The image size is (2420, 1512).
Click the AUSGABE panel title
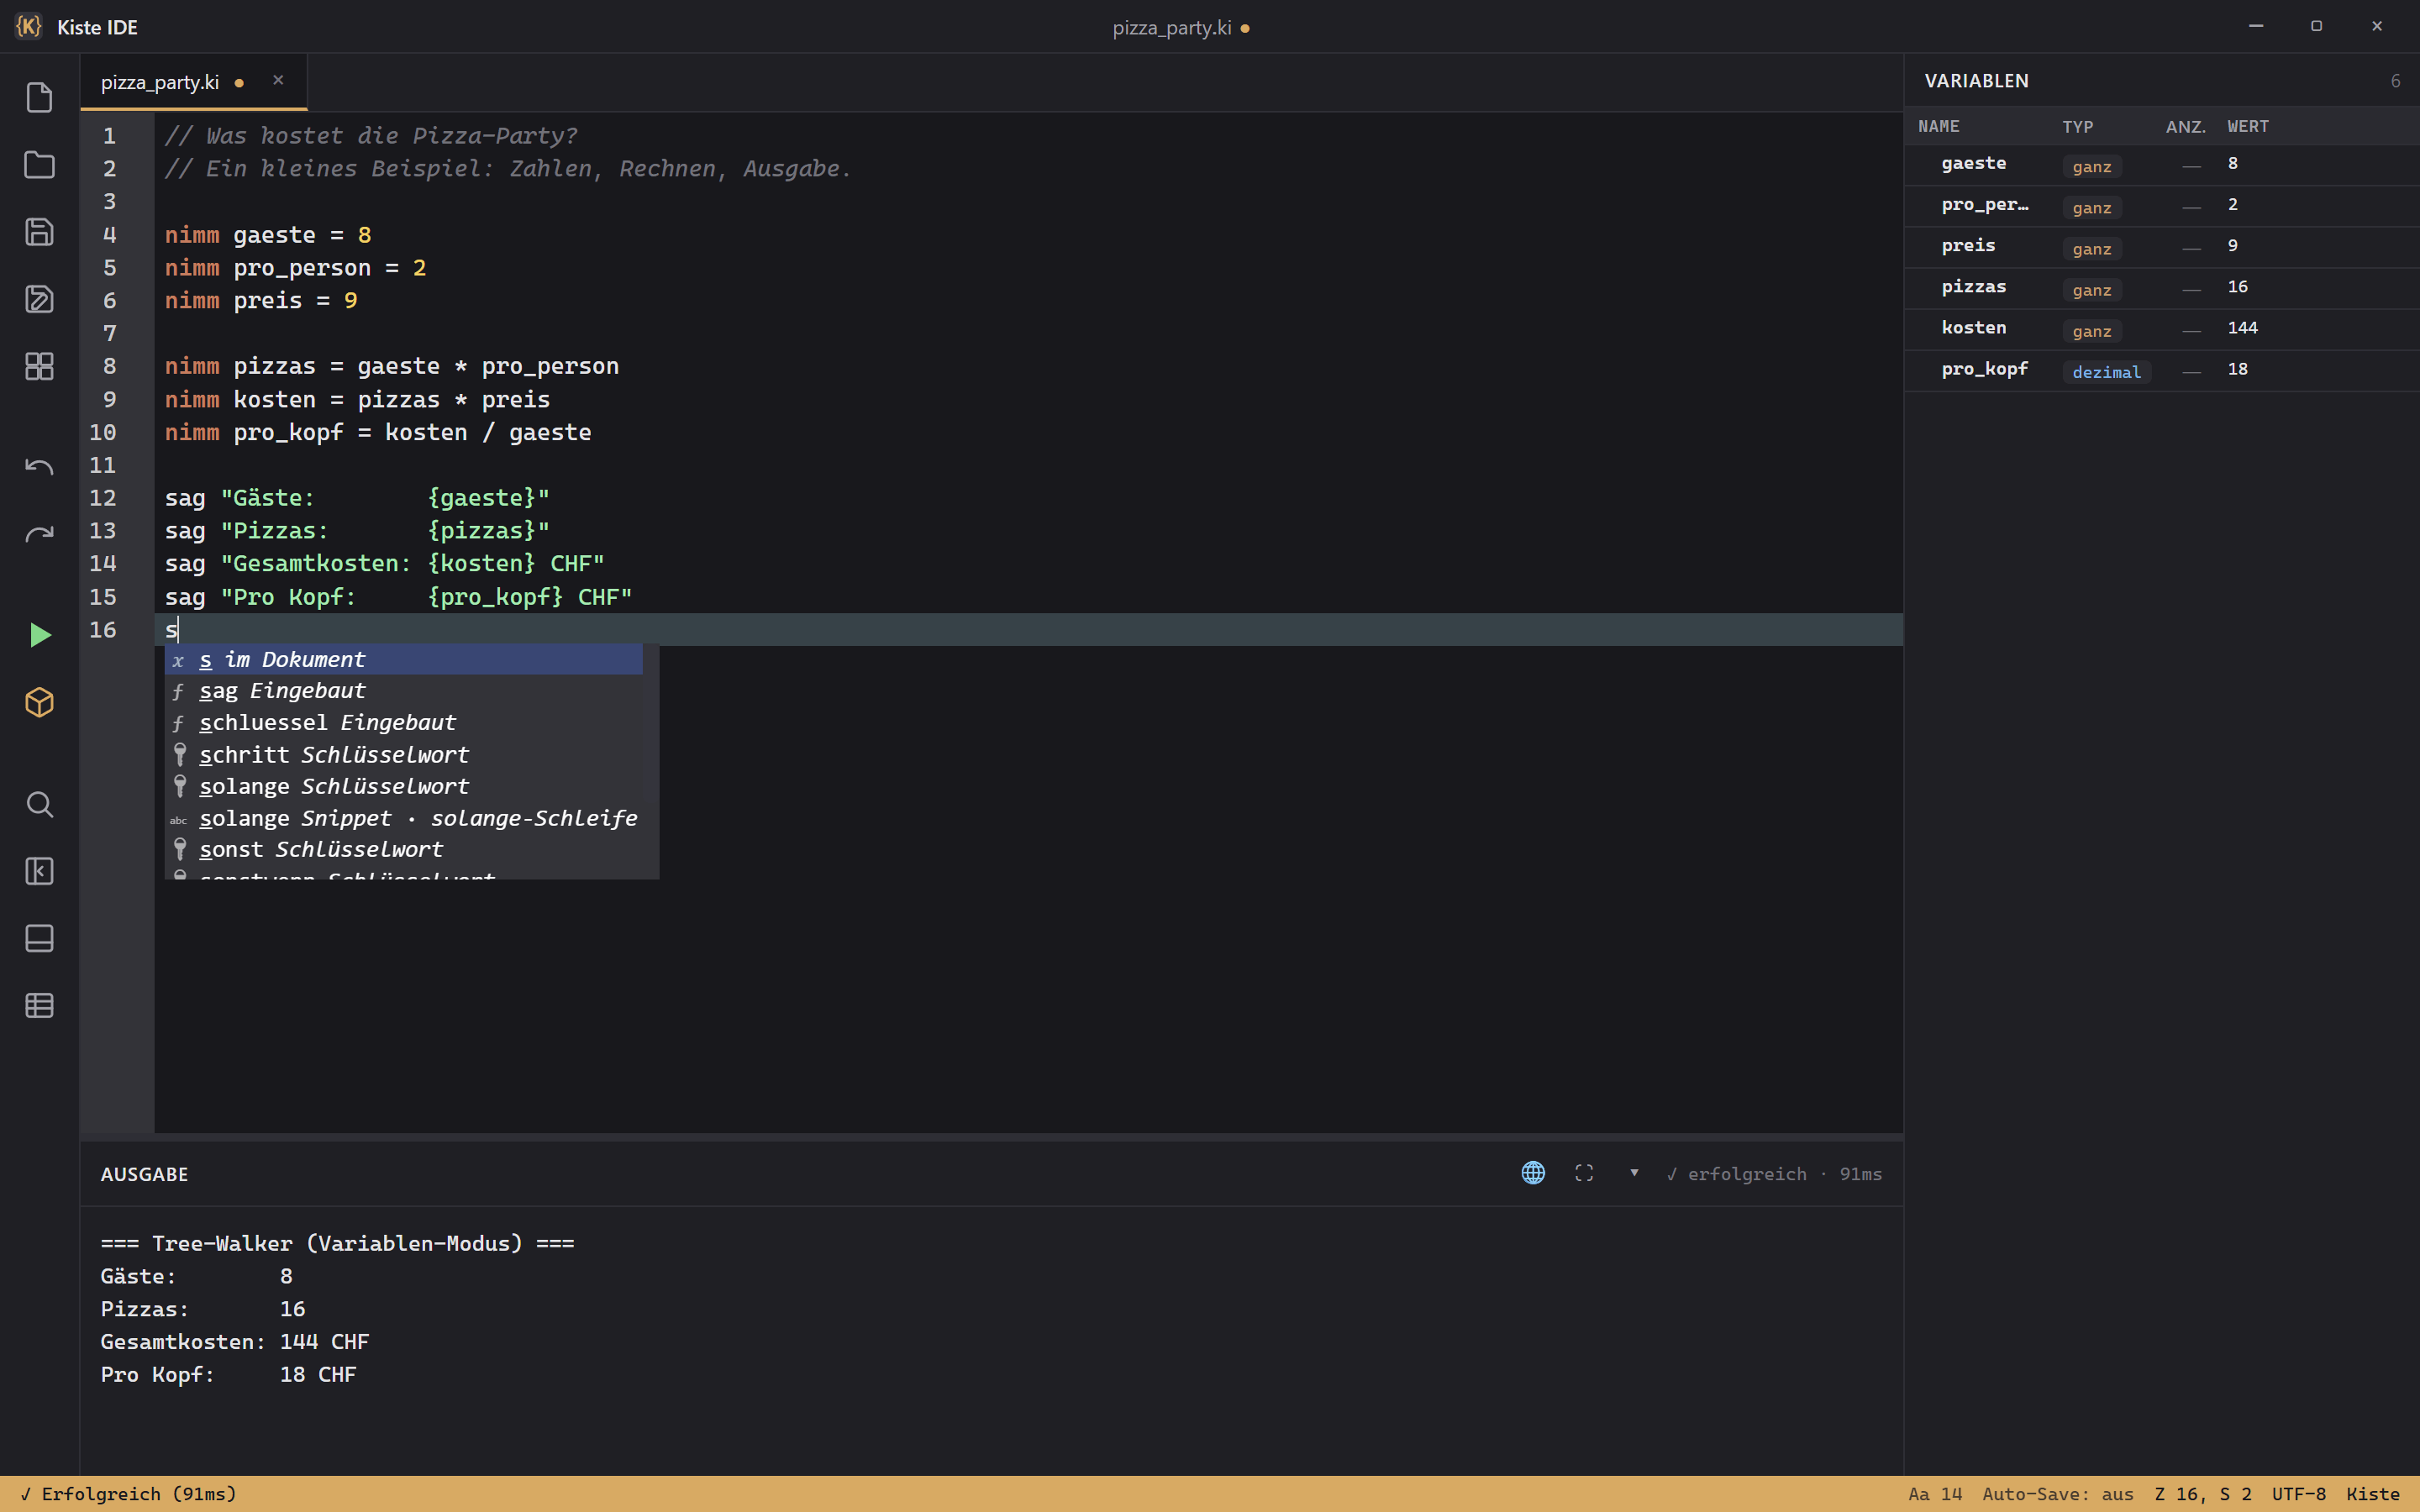[144, 1174]
